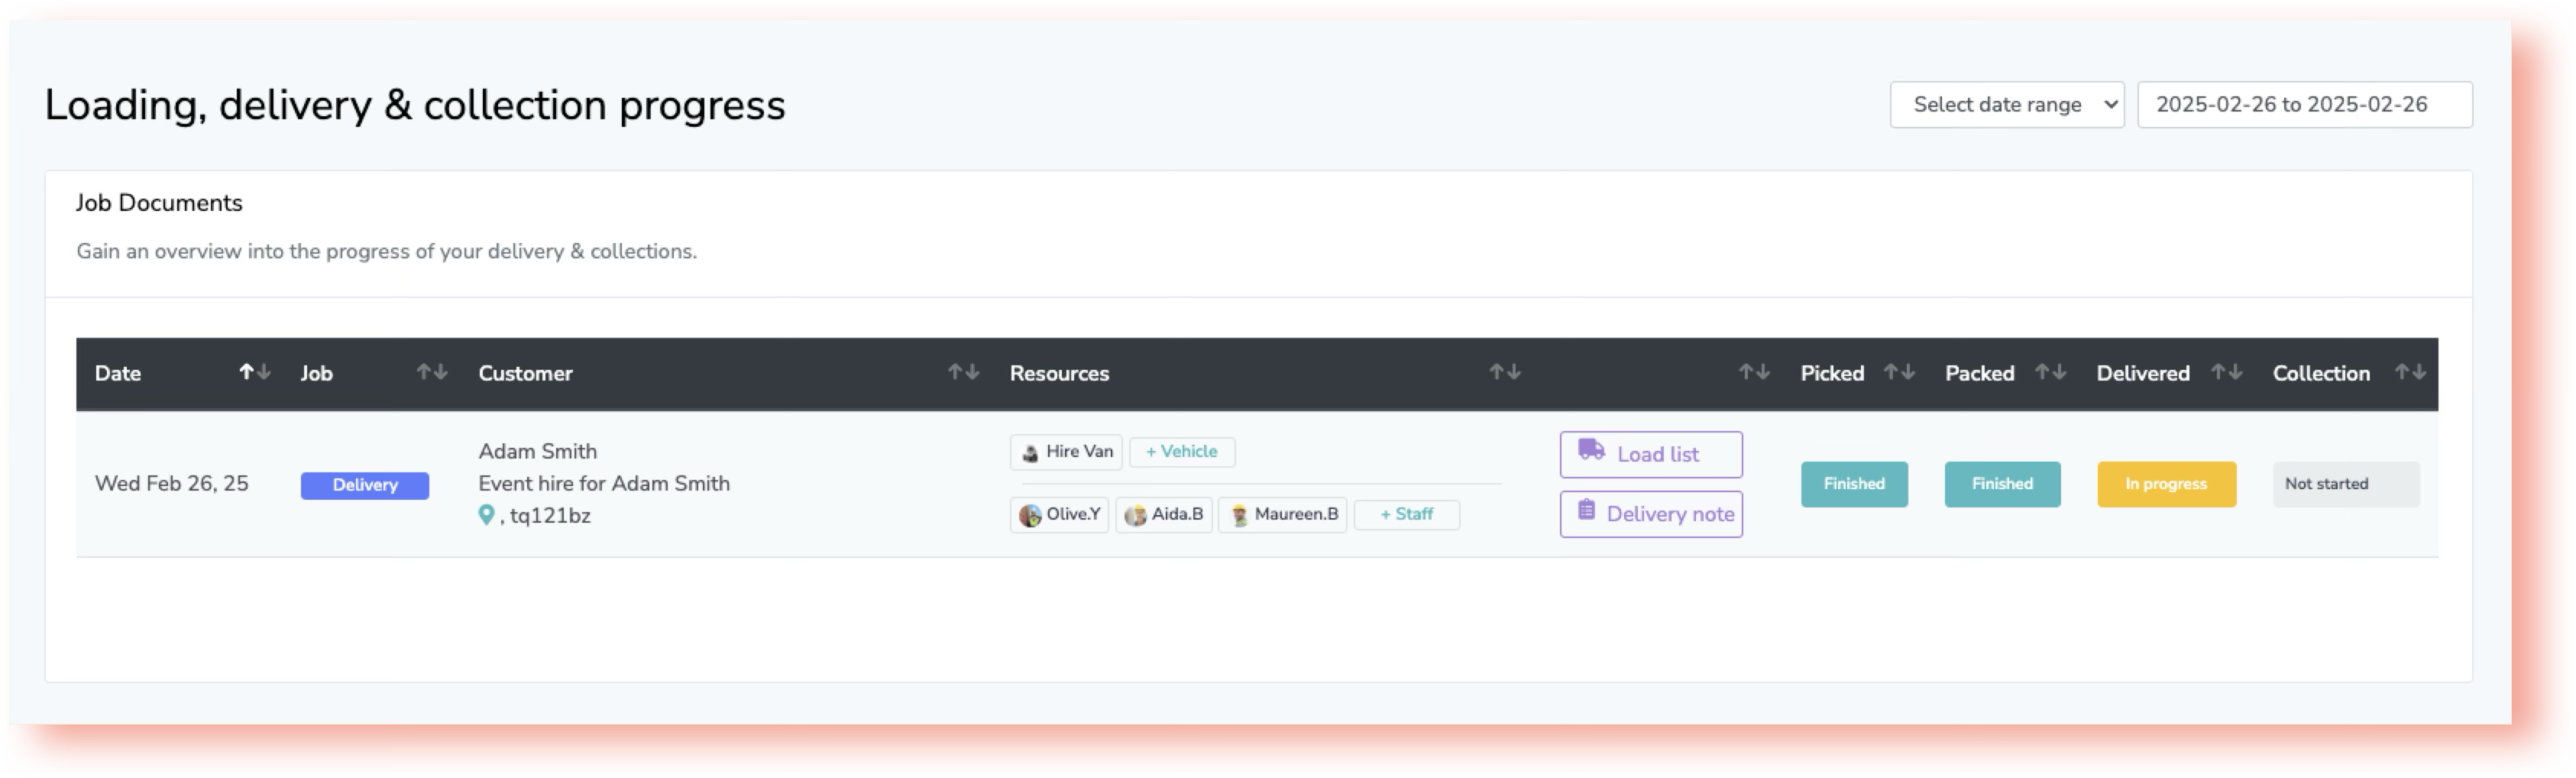Screen dimensions: 2576x778
Task: Open the Delivery note document
Action: pyautogui.click(x=1651, y=514)
